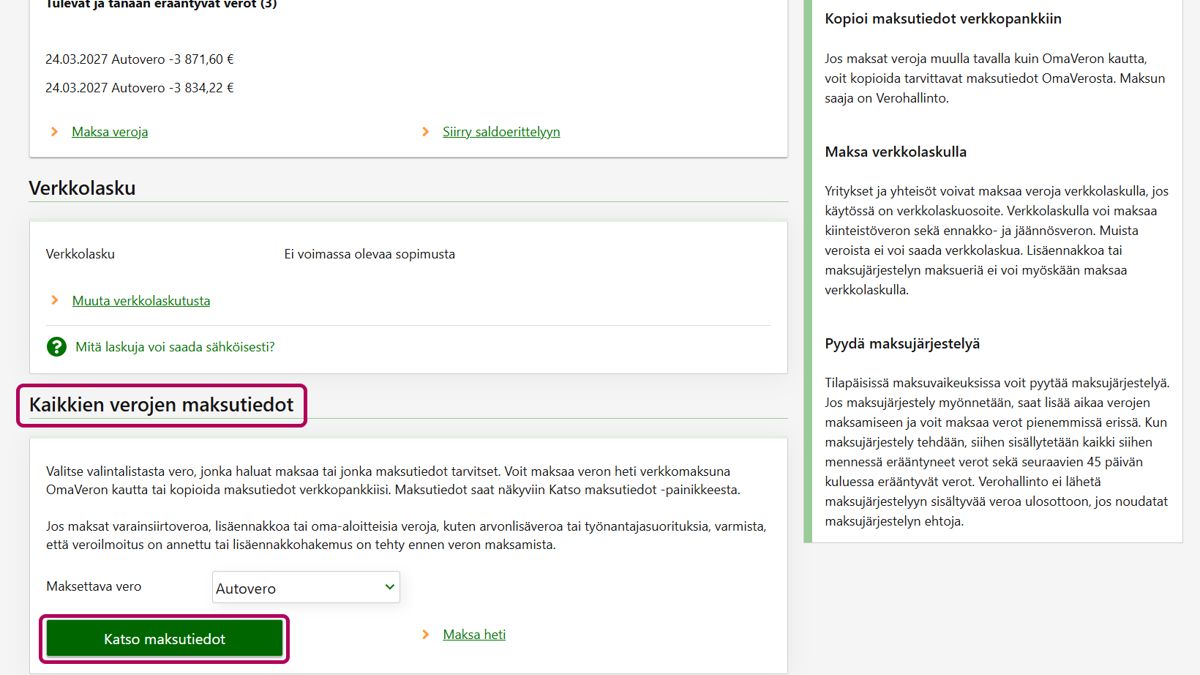The width and height of the screenshot is (1200, 675).
Task: Select the Autovero -3 871,60 € row
Action: pos(139,60)
